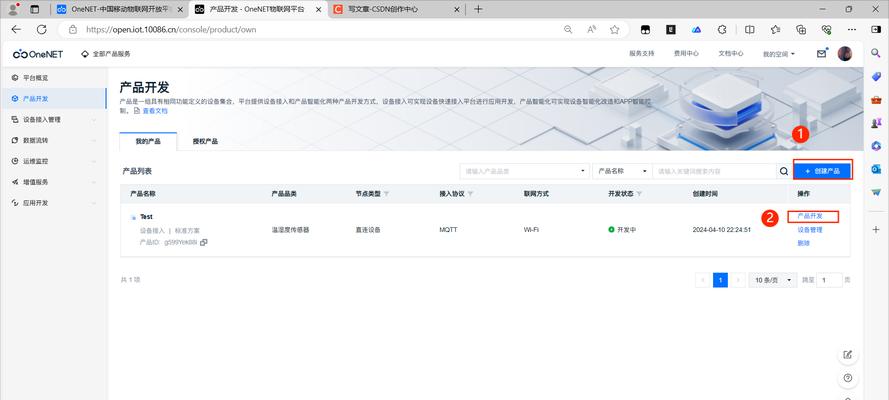Viewport: 889px width, 400px height.
Task: Click the 产品开发 link for Test
Action: click(x=810, y=216)
